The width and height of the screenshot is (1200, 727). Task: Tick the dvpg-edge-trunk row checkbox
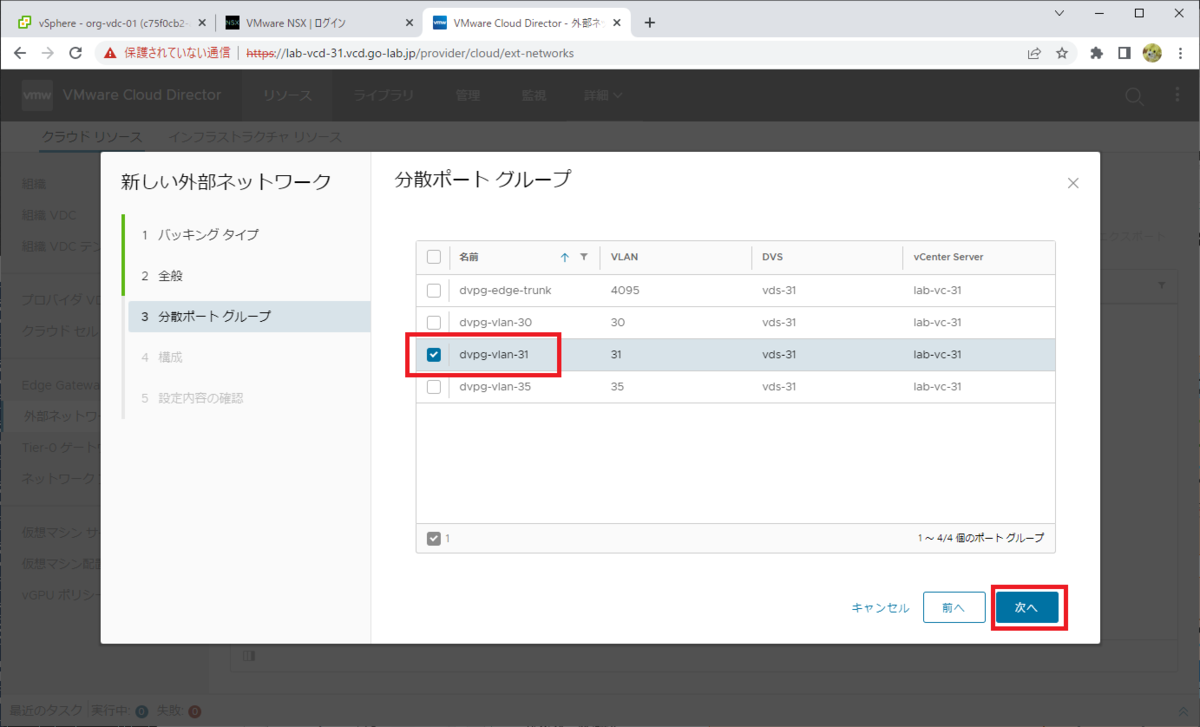(x=434, y=290)
